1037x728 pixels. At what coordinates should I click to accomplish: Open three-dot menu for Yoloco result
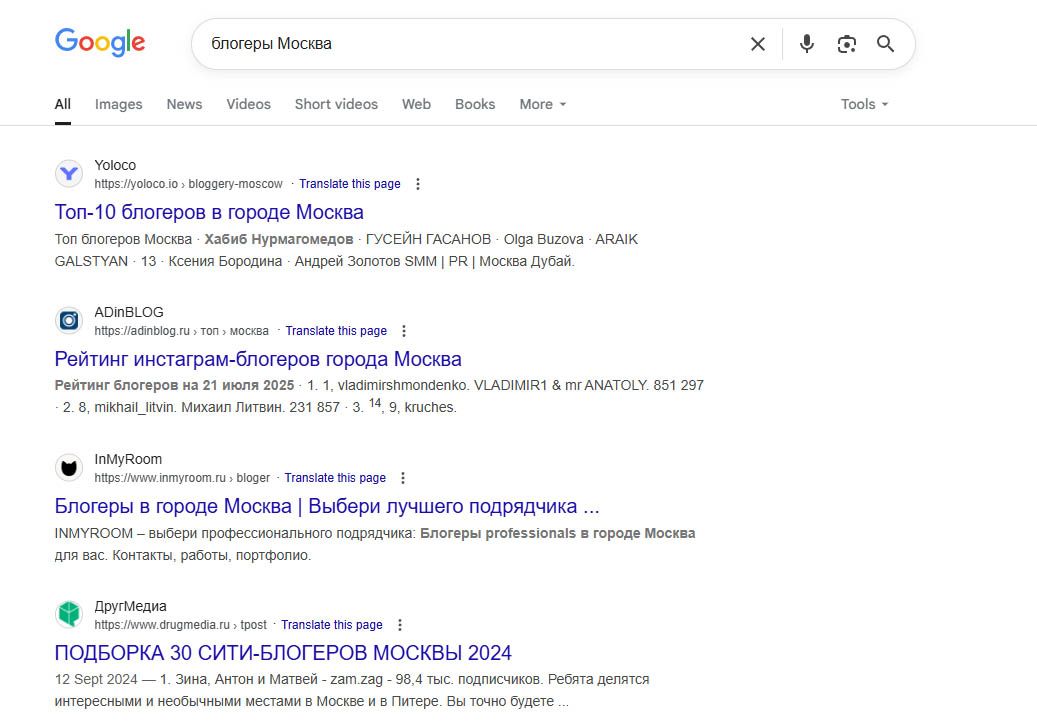point(417,184)
